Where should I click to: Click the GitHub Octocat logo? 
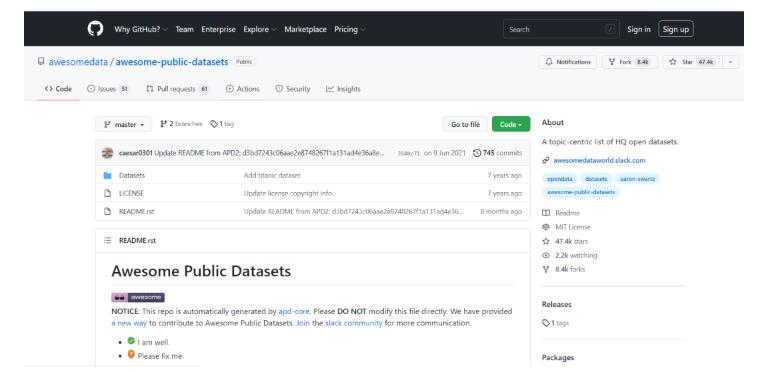(x=95, y=29)
